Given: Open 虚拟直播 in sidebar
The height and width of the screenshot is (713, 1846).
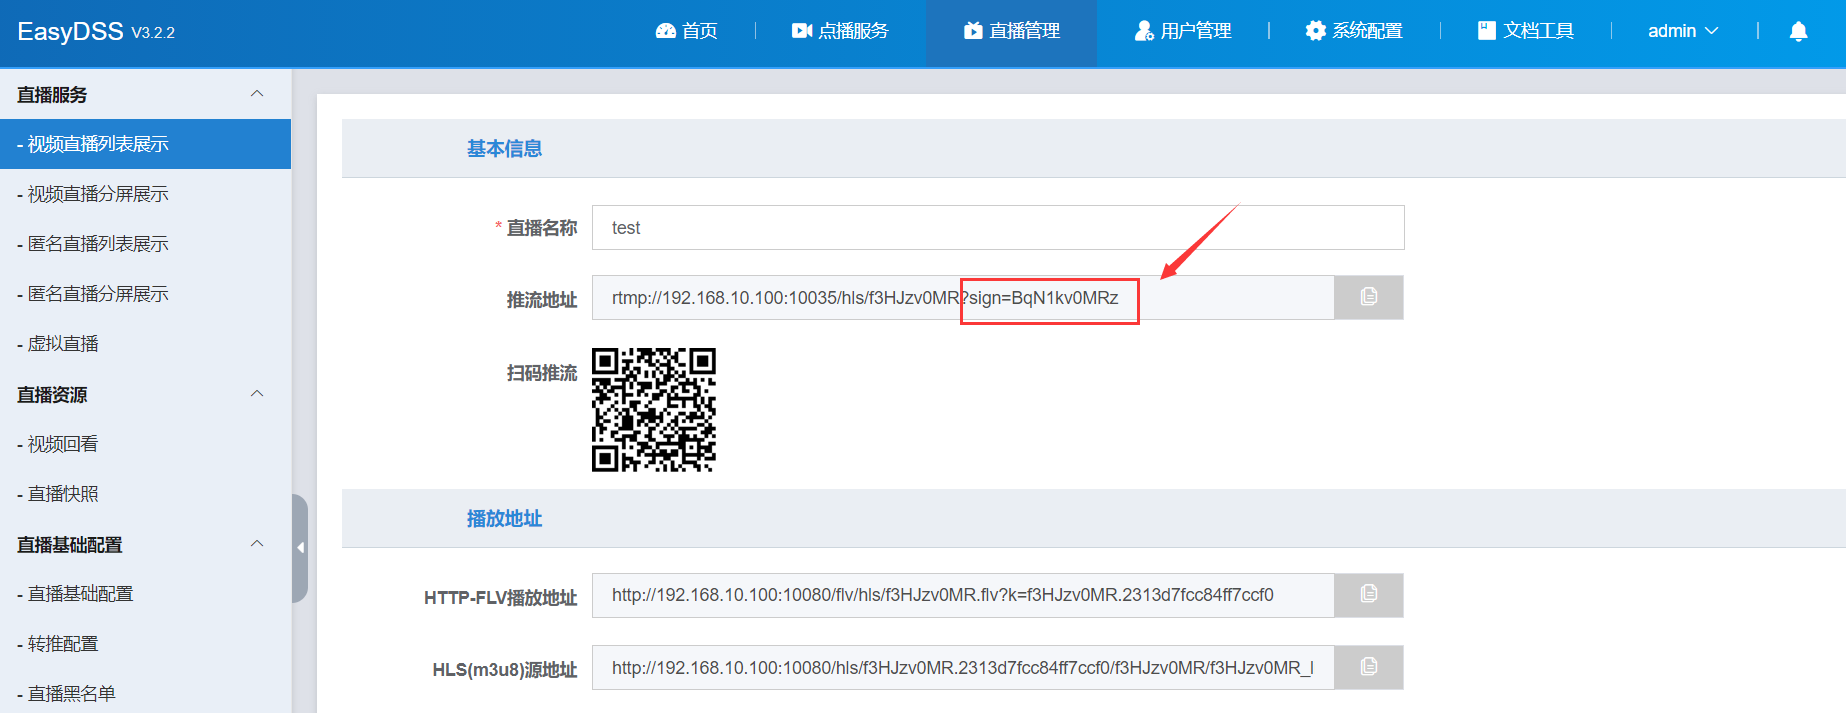Looking at the screenshot, I should click(145, 344).
